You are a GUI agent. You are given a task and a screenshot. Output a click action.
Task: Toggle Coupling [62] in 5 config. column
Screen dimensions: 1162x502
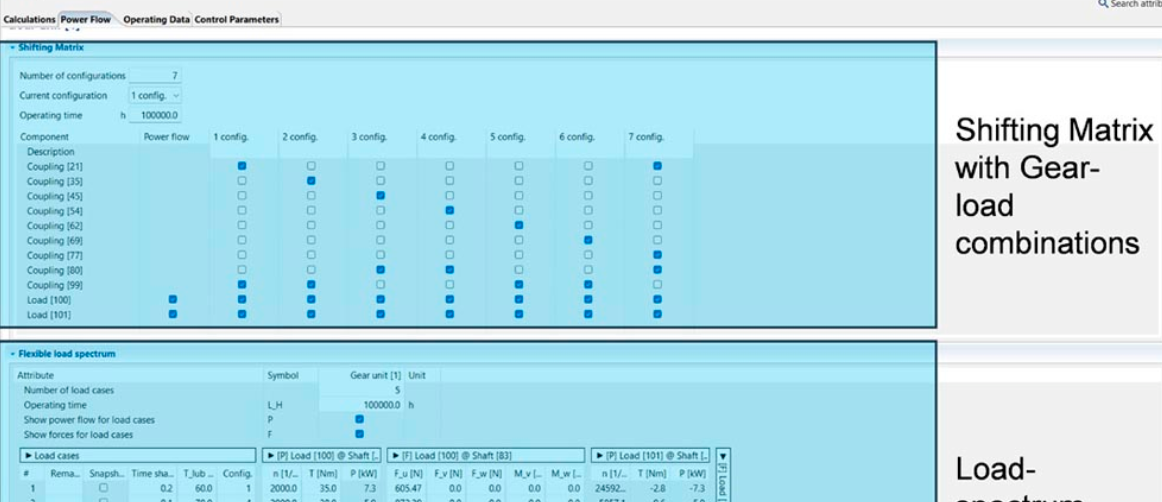coord(518,226)
